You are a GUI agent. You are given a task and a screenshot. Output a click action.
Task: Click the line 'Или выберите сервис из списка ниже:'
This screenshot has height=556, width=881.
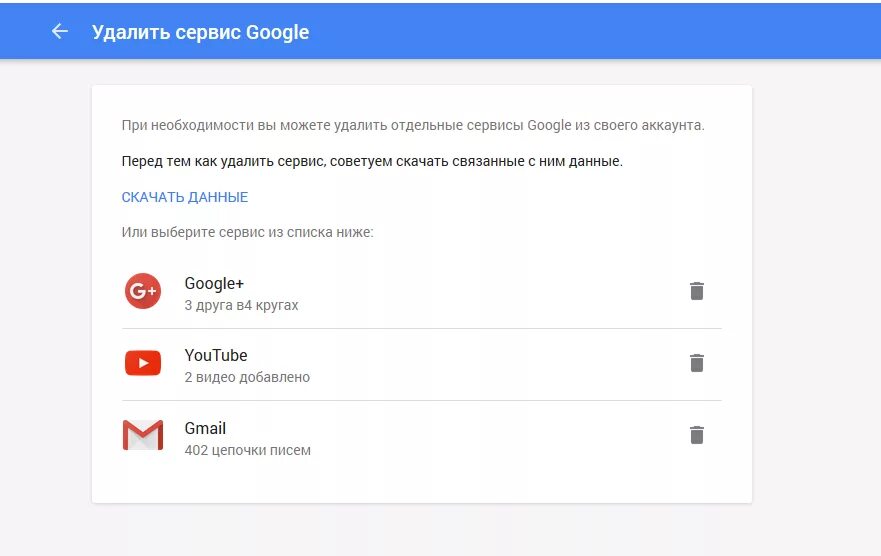[x=248, y=232]
